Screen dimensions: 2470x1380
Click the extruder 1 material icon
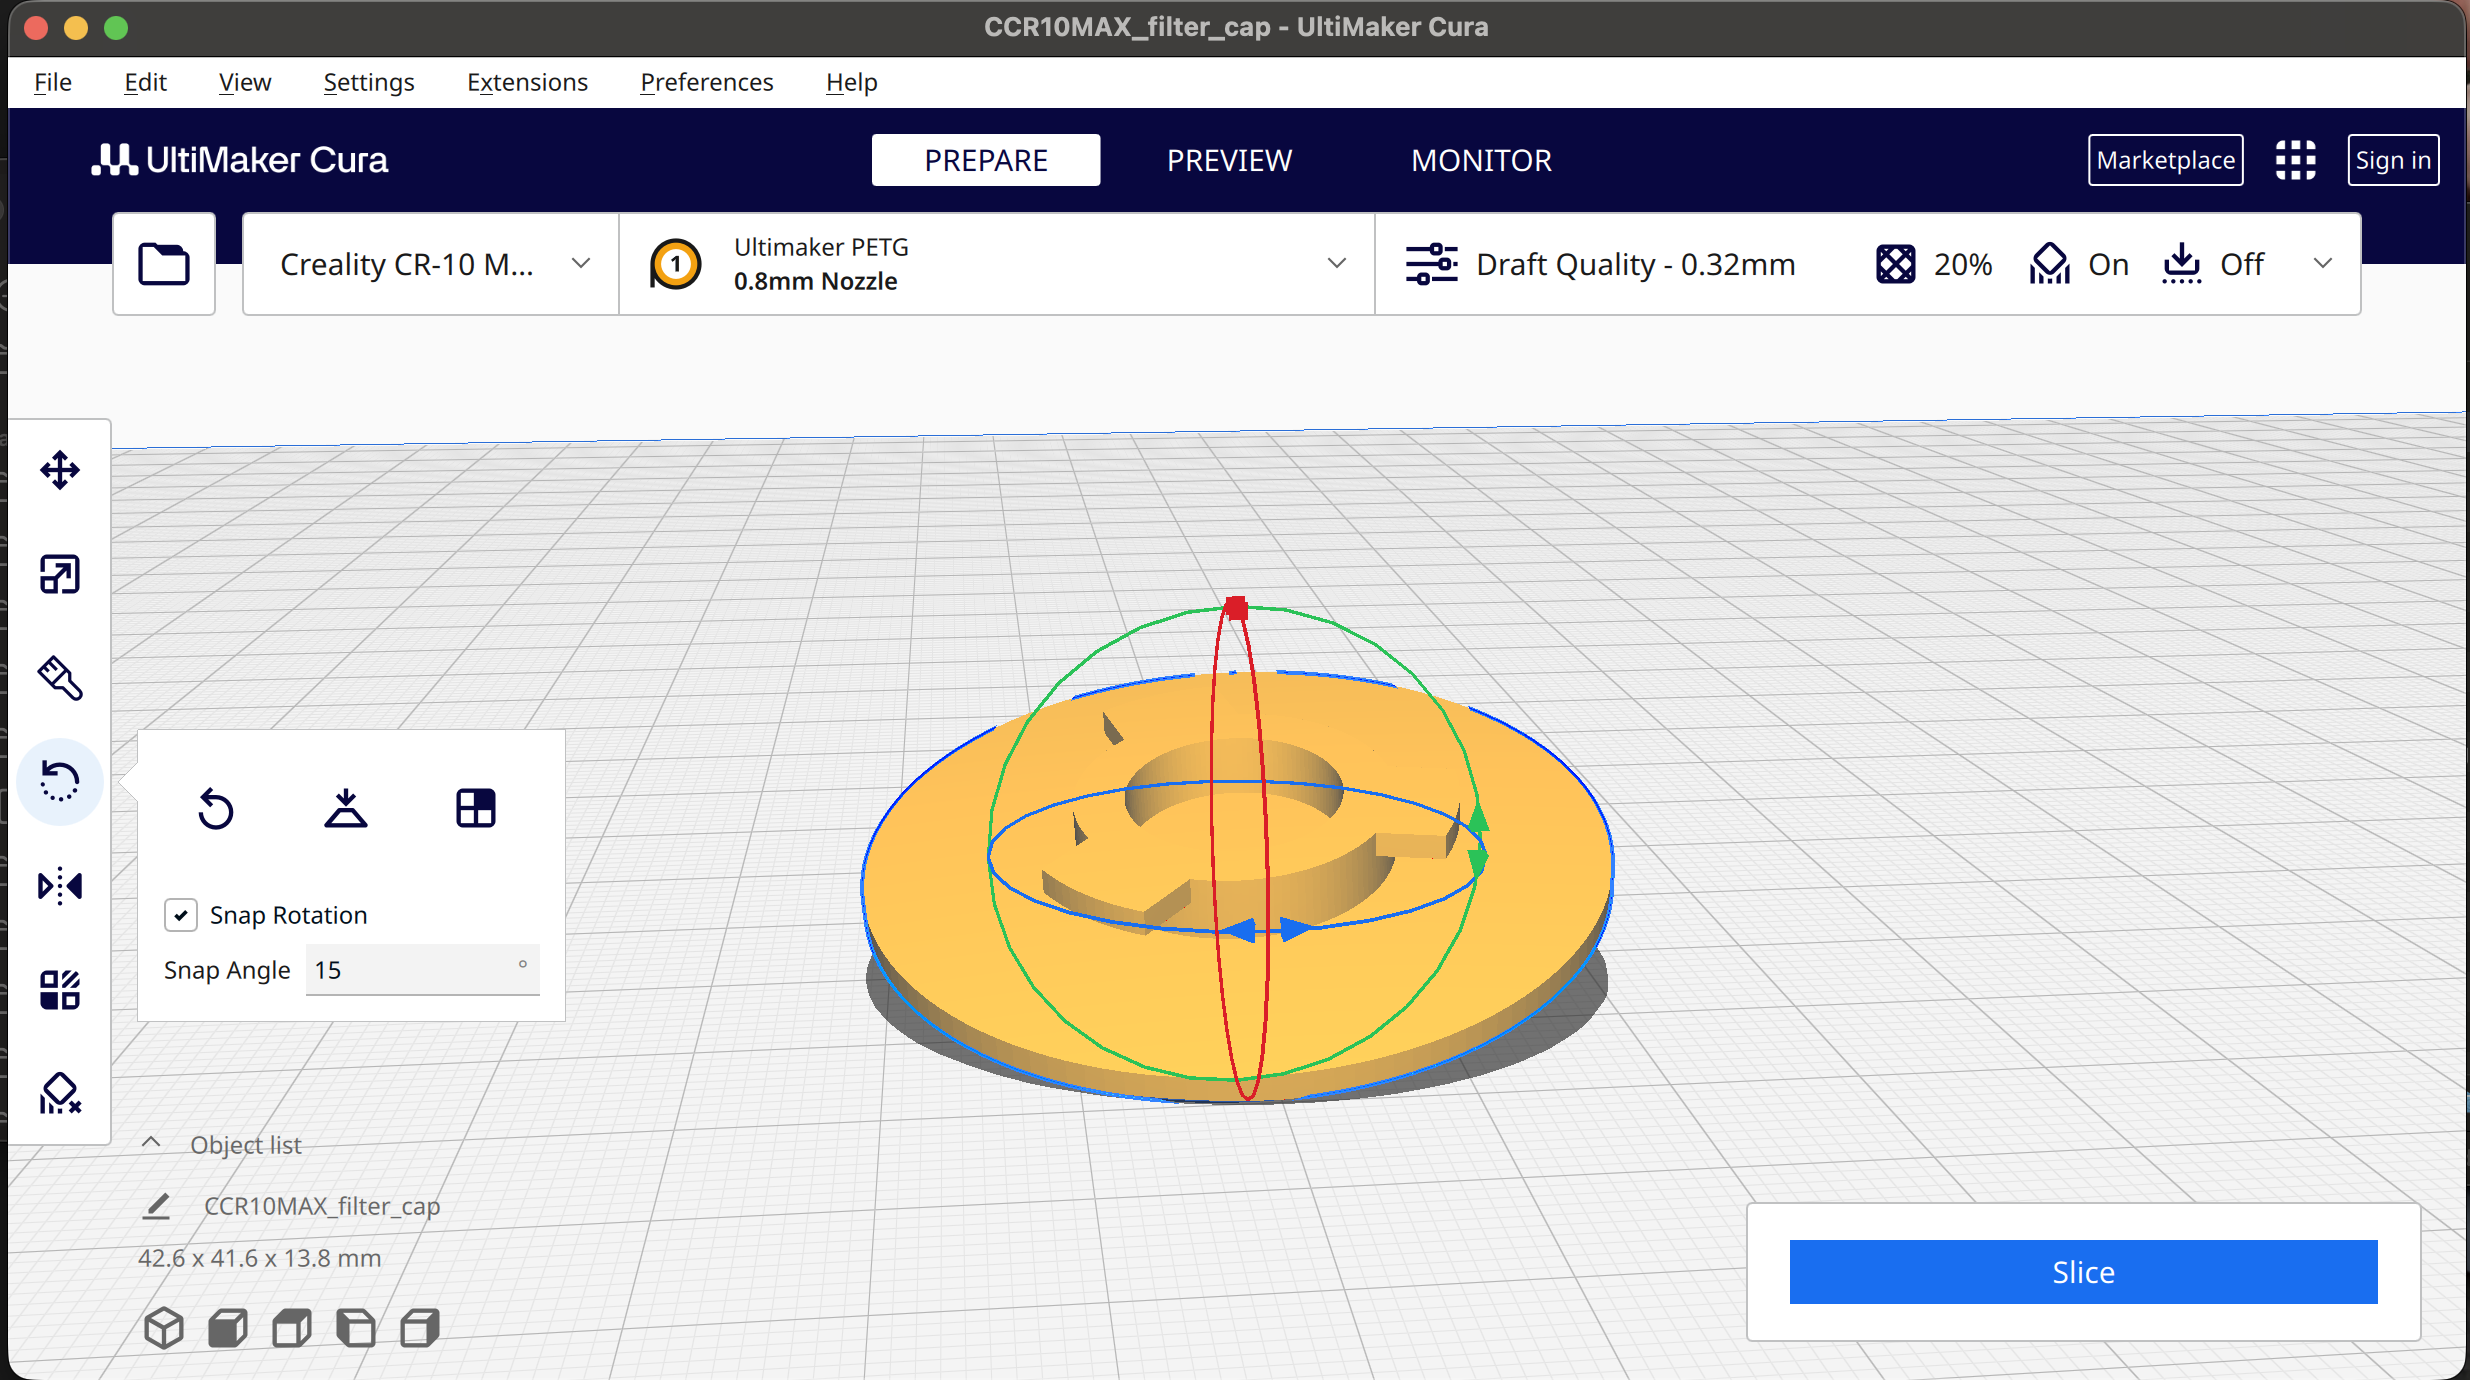676,264
